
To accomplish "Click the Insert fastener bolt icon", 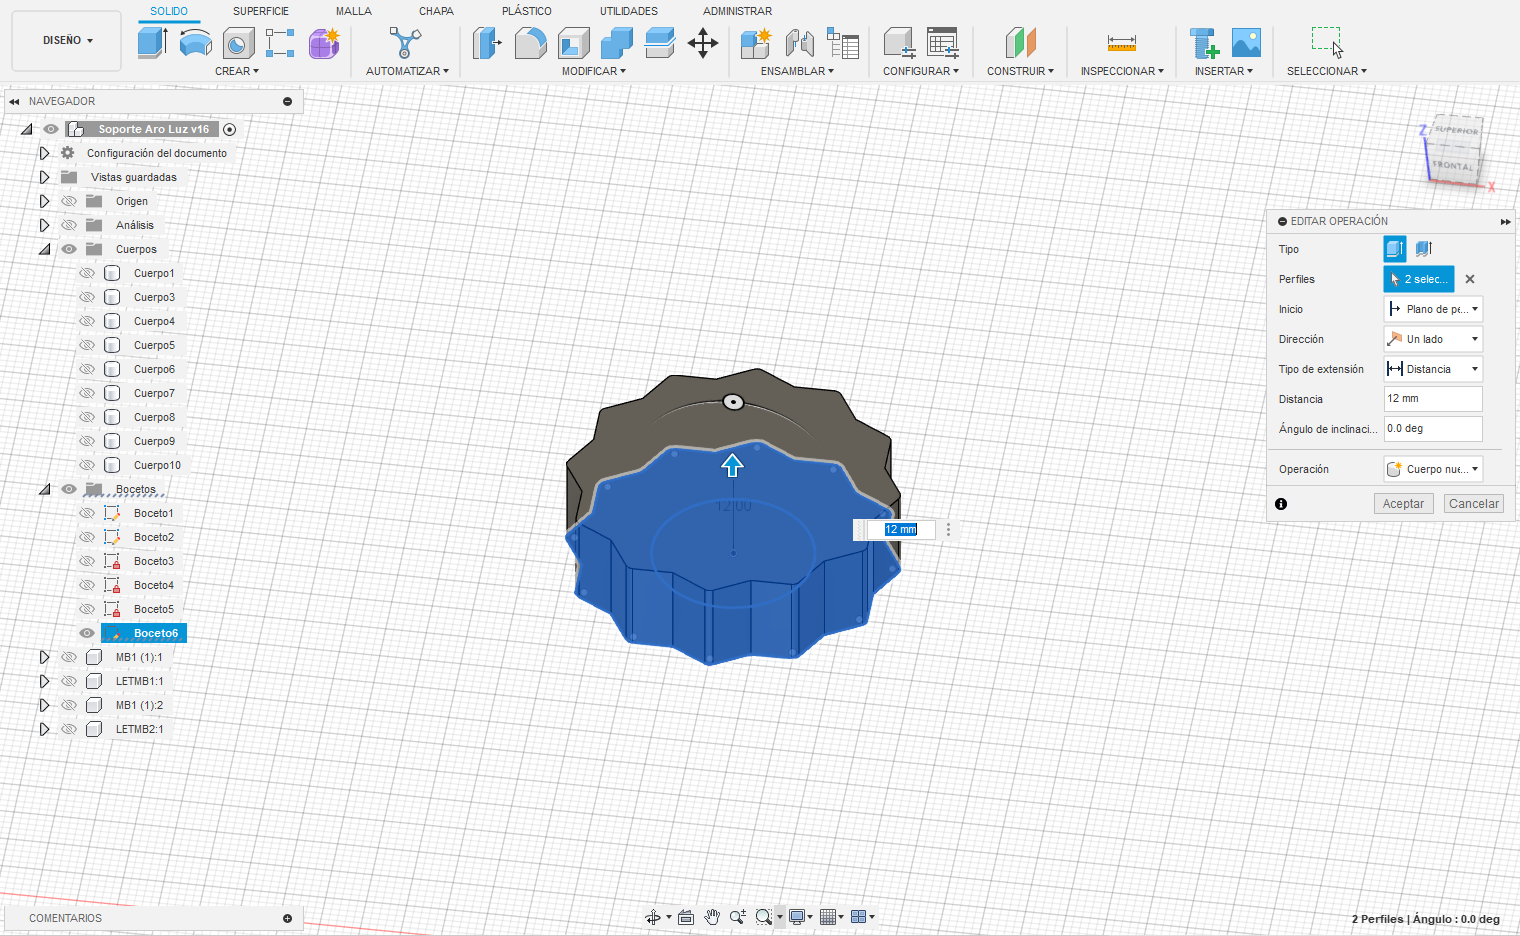I will click(x=1203, y=43).
